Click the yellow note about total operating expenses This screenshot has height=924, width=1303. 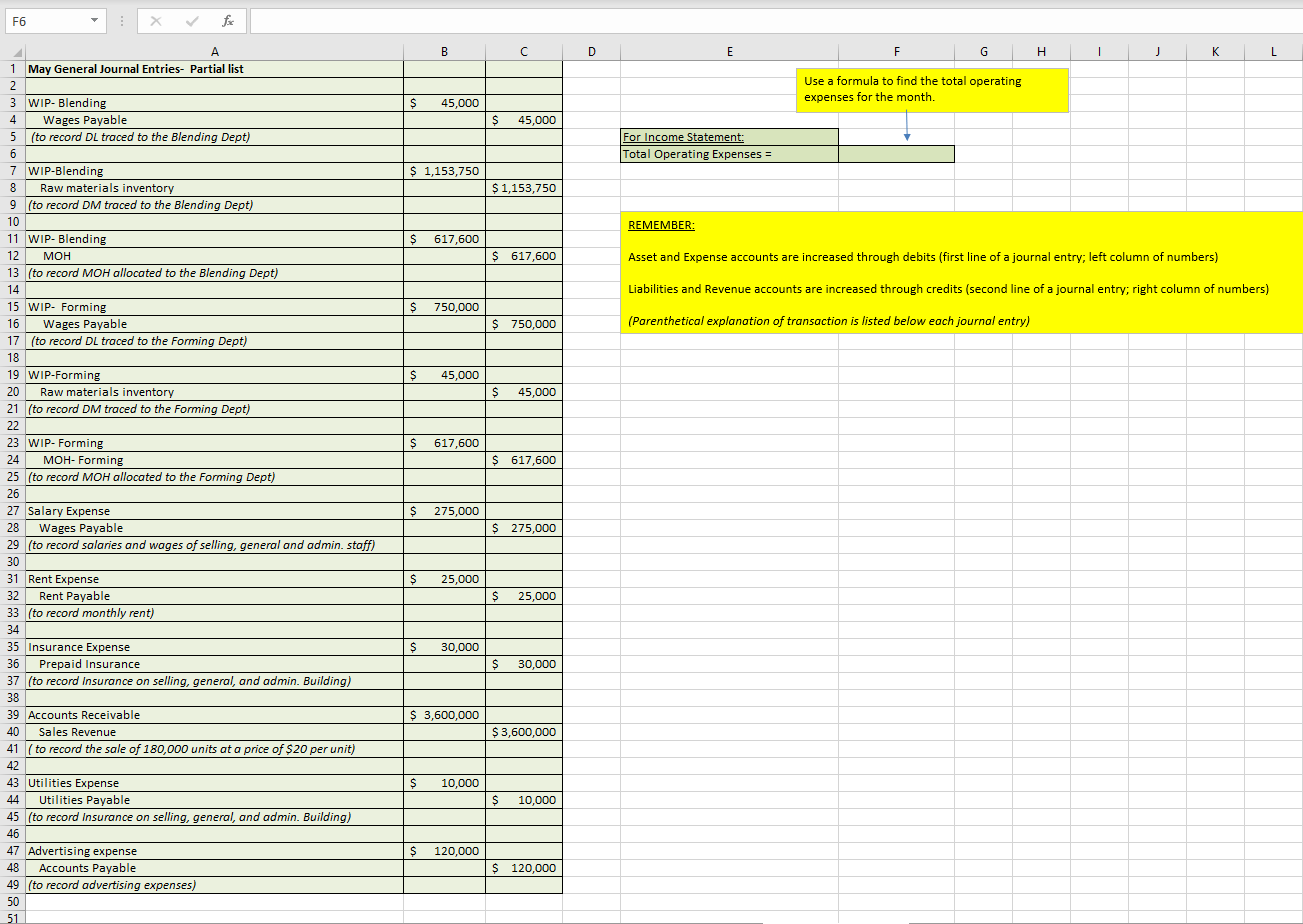coord(932,89)
